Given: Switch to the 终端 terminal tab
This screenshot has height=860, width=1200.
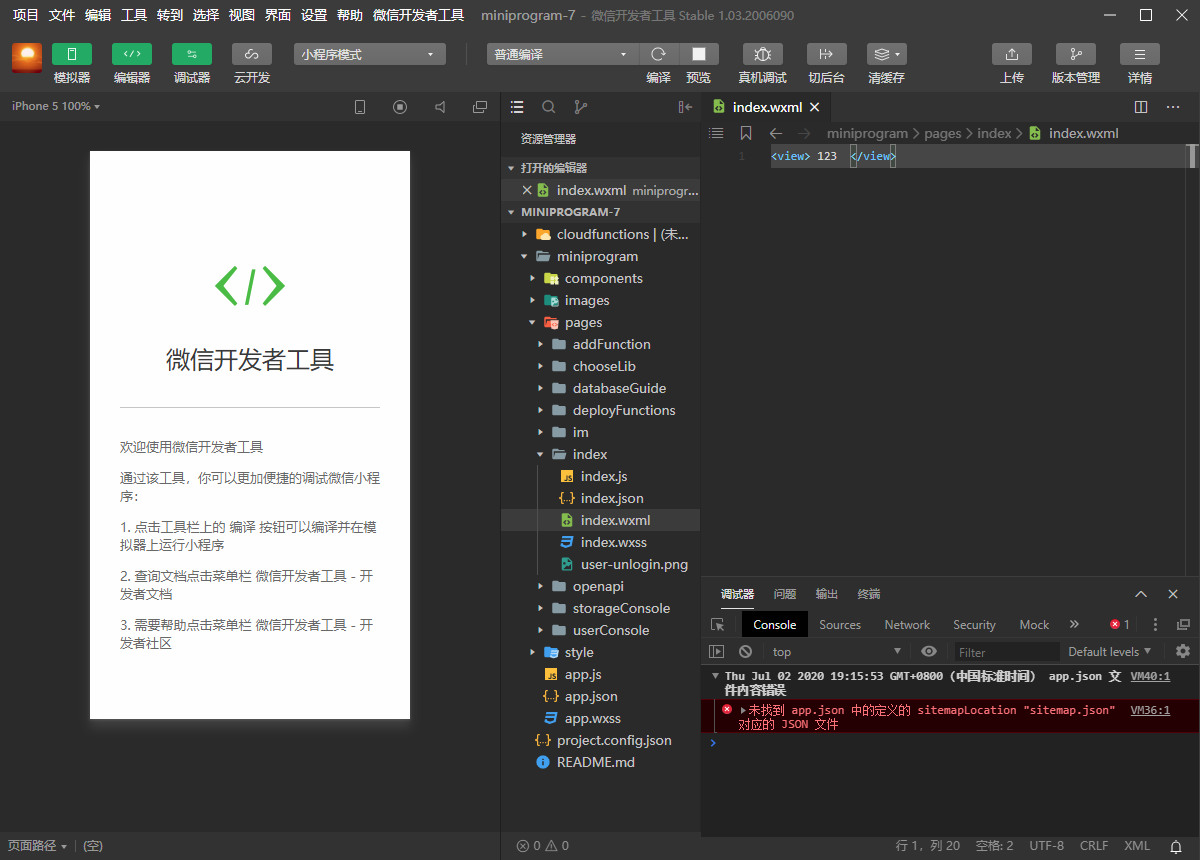Looking at the screenshot, I should click(869, 594).
